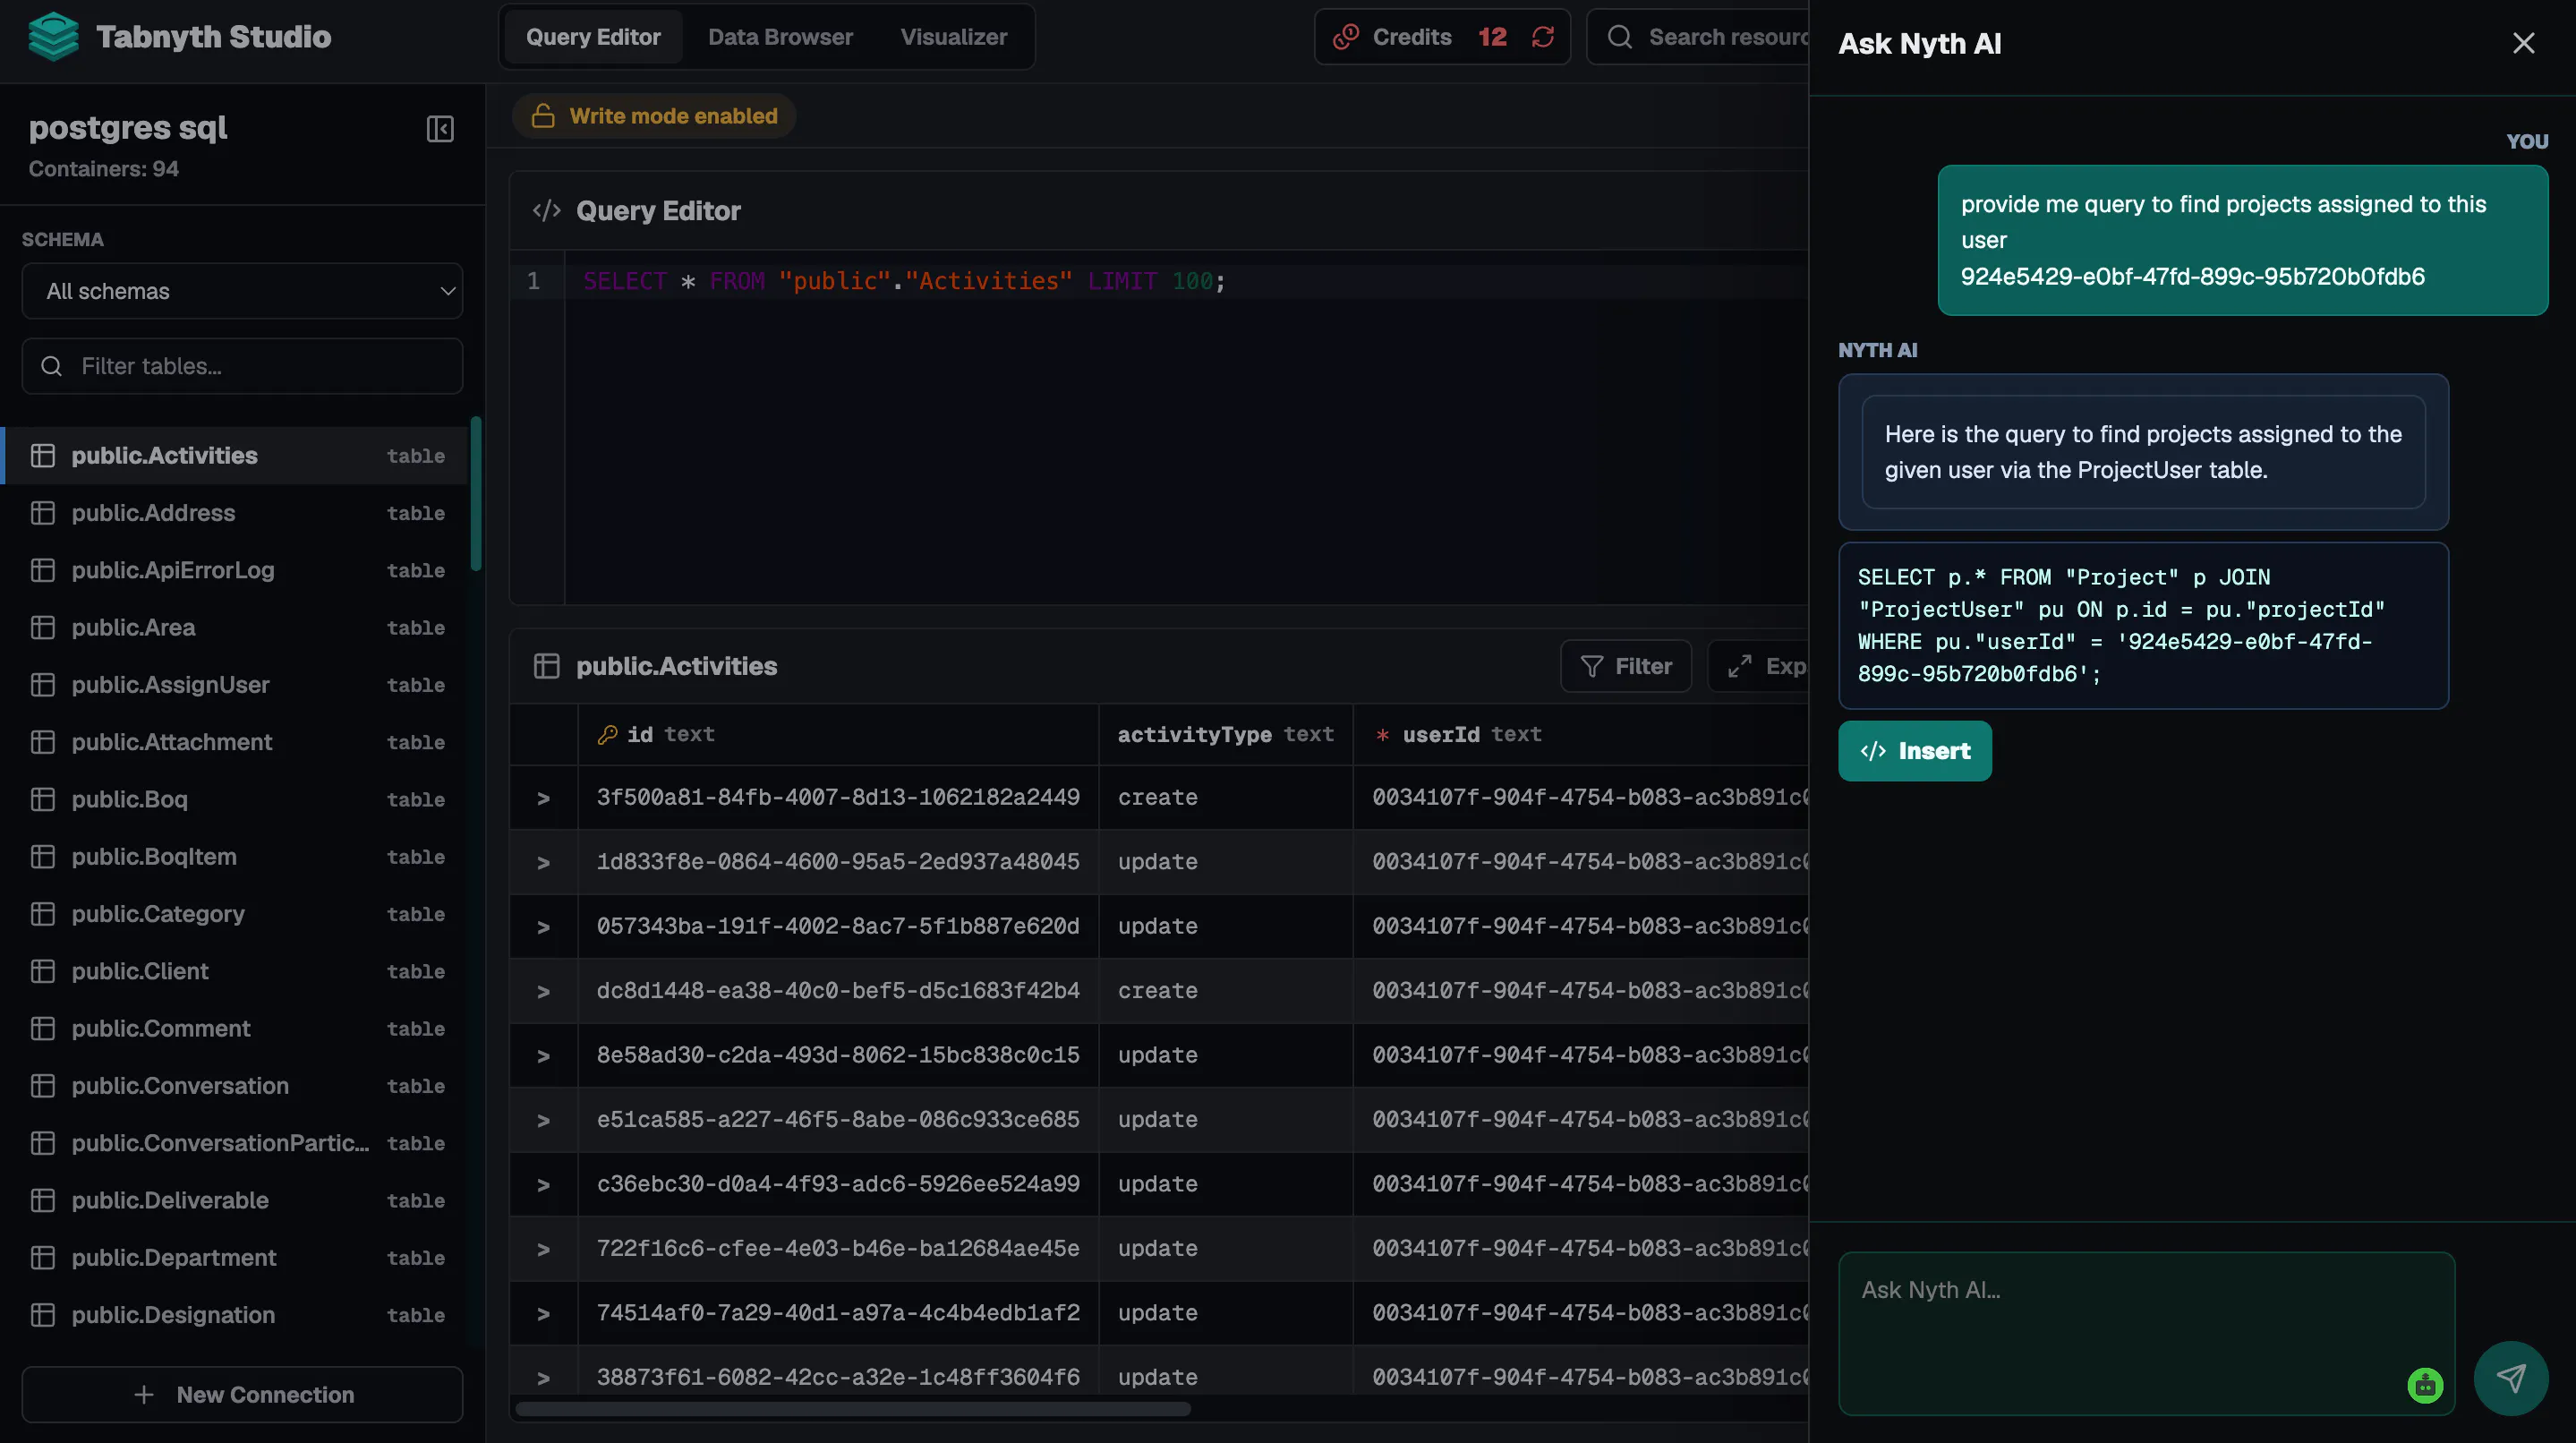The width and height of the screenshot is (2576, 1443).
Task: Click the plus icon on New Connection
Action: tap(144, 1395)
